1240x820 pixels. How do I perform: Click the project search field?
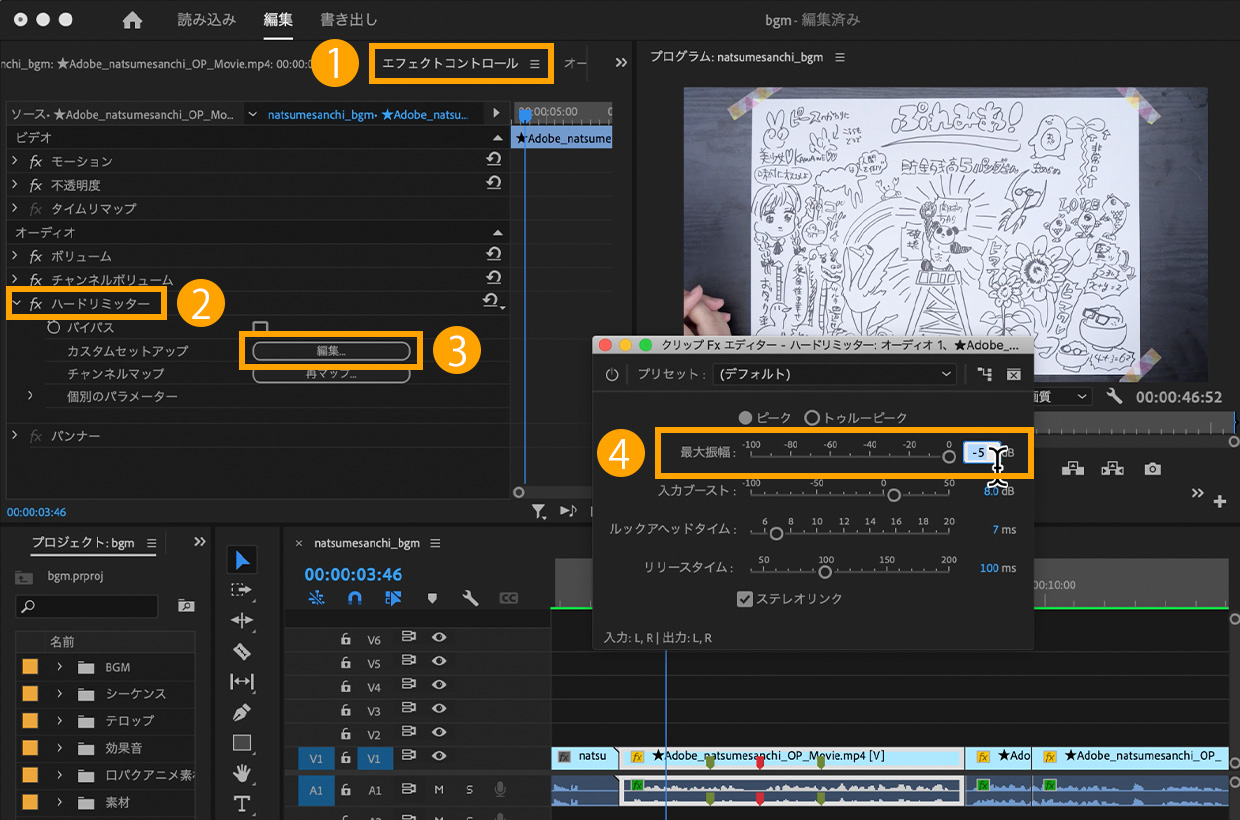click(x=88, y=606)
